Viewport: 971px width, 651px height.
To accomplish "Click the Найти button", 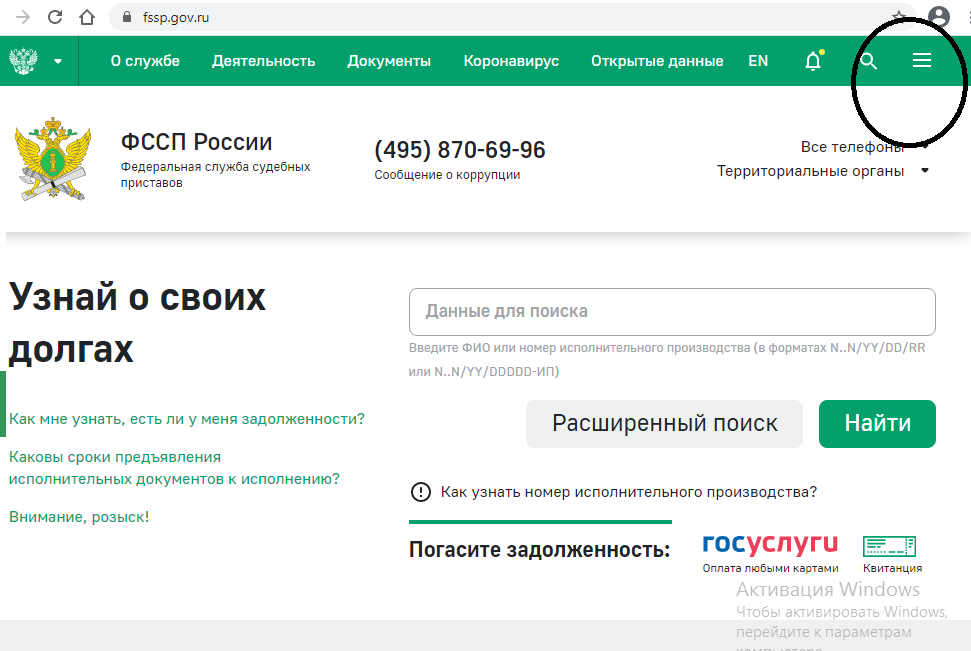I will pos(877,424).
